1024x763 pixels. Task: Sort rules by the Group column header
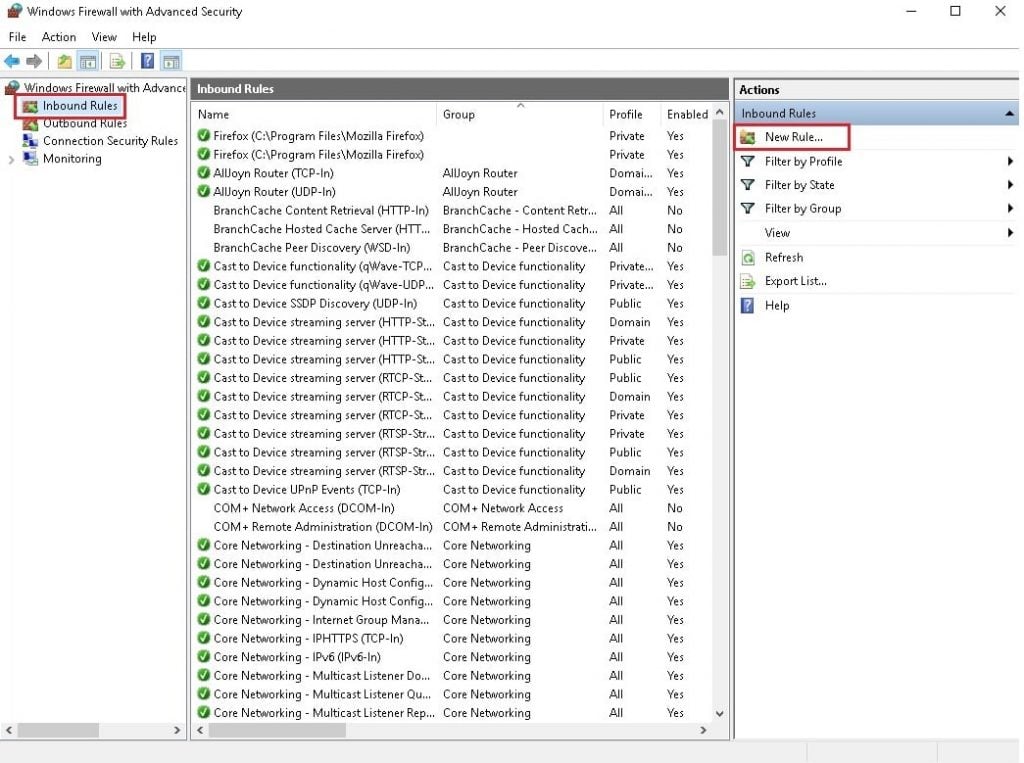(x=520, y=114)
